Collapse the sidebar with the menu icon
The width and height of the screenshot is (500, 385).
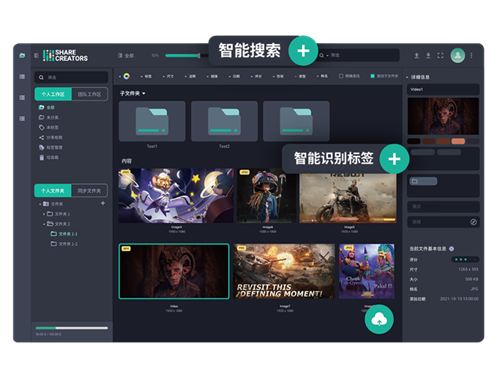[x=36, y=56]
